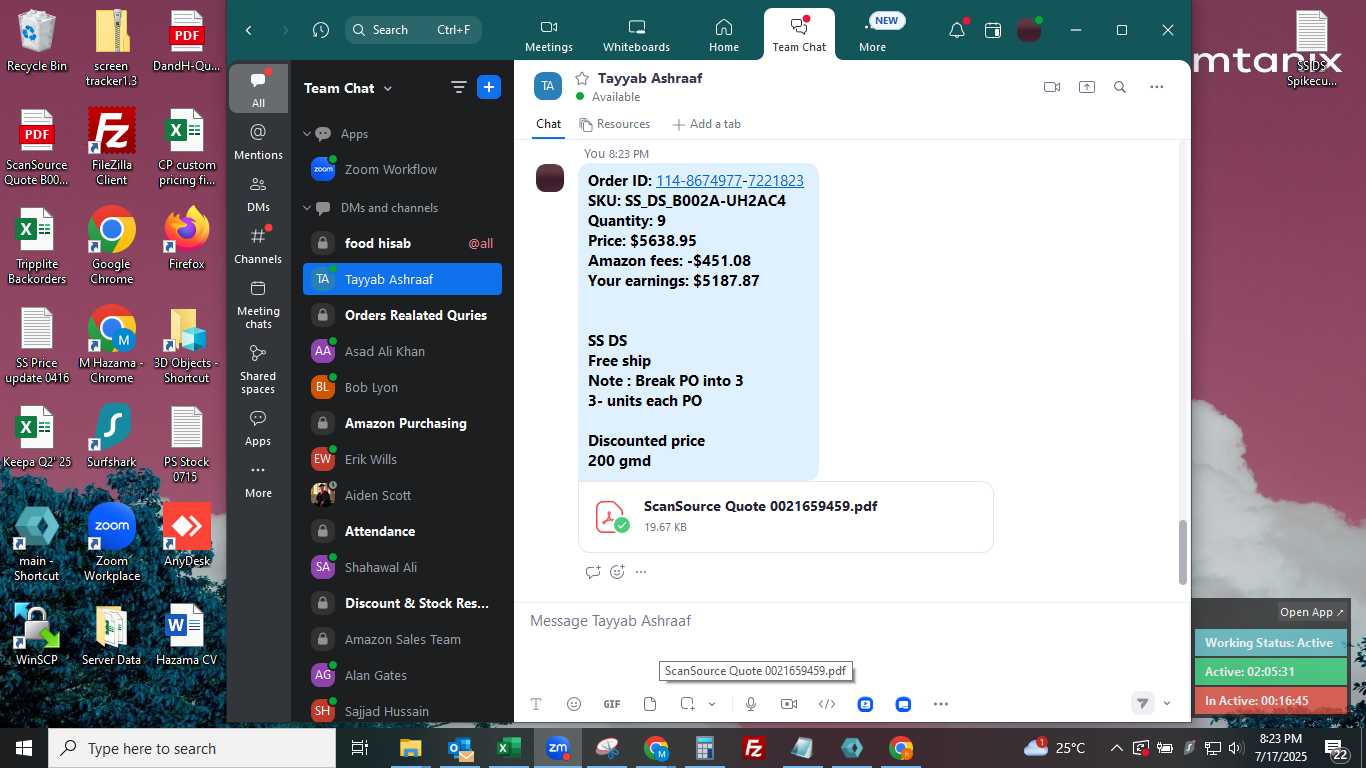The height and width of the screenshot is (768, 1366).
Task: Open Asad Ali Khan chat
Action: click(x=402, y=351)
